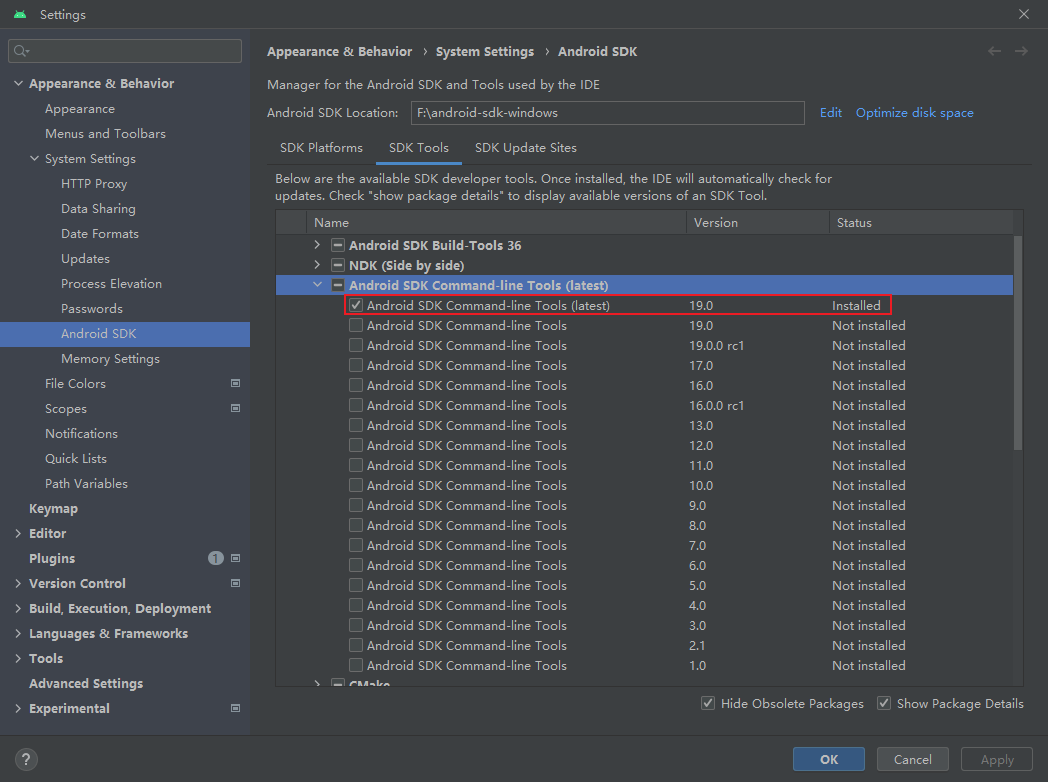Toggle the Android SDK Build-Tools 36 checkbox
The image size is (1048, 782).
[x=338, y=245]
